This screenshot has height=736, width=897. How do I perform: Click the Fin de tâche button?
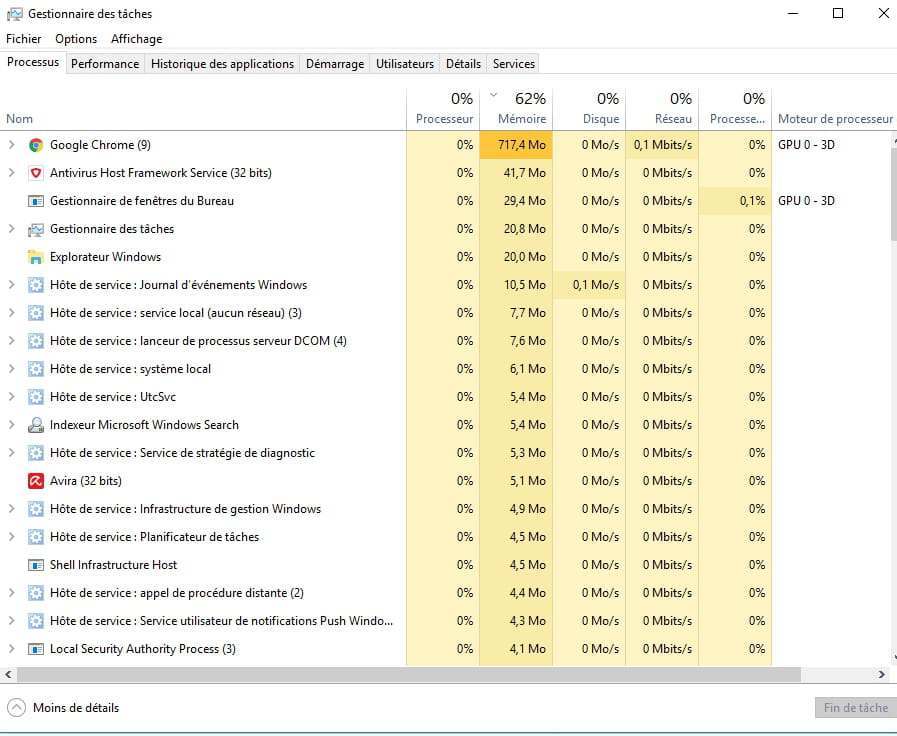(856, 708)
